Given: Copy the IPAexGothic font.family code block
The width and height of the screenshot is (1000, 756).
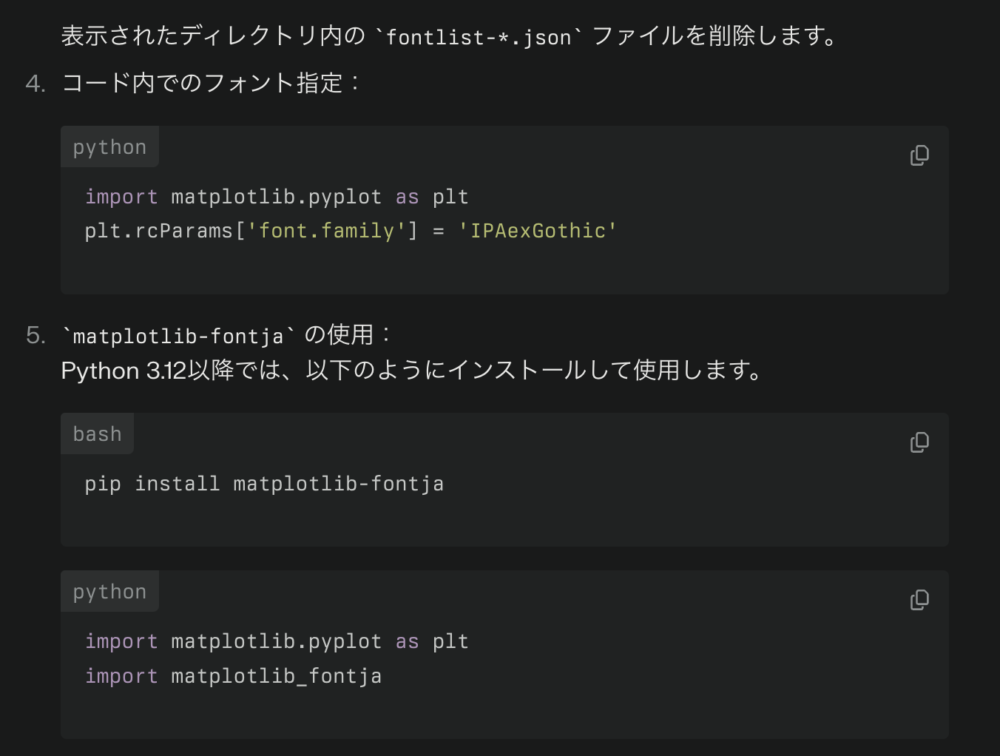Looking at the screenshot, I should pos(919,155).
